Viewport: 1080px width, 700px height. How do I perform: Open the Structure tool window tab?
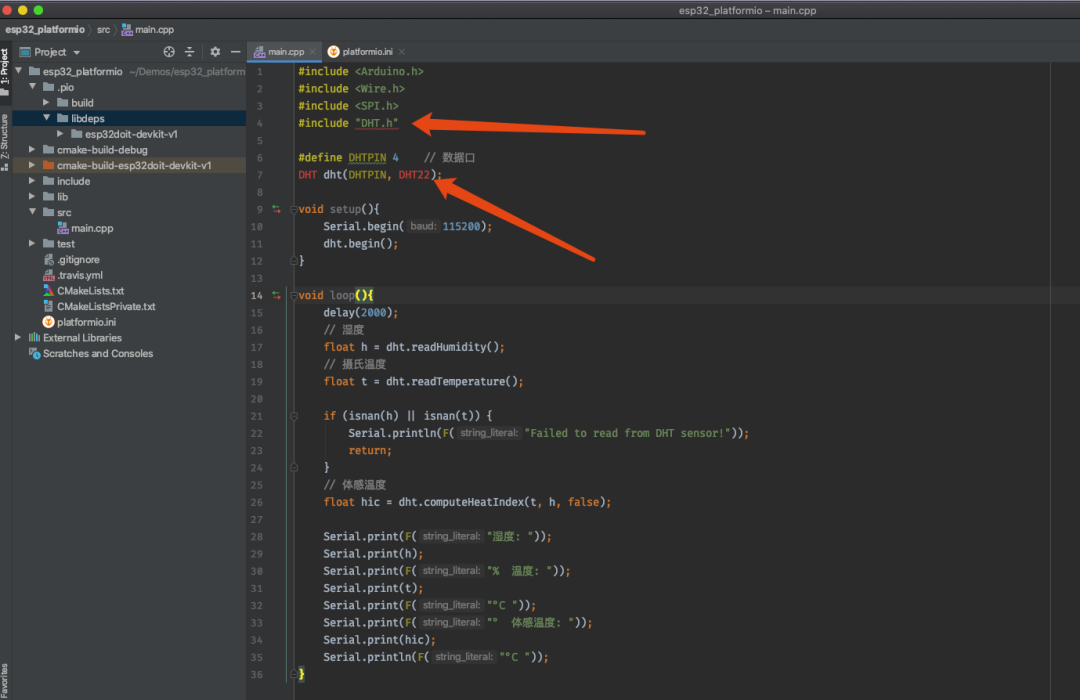point(5,140)
